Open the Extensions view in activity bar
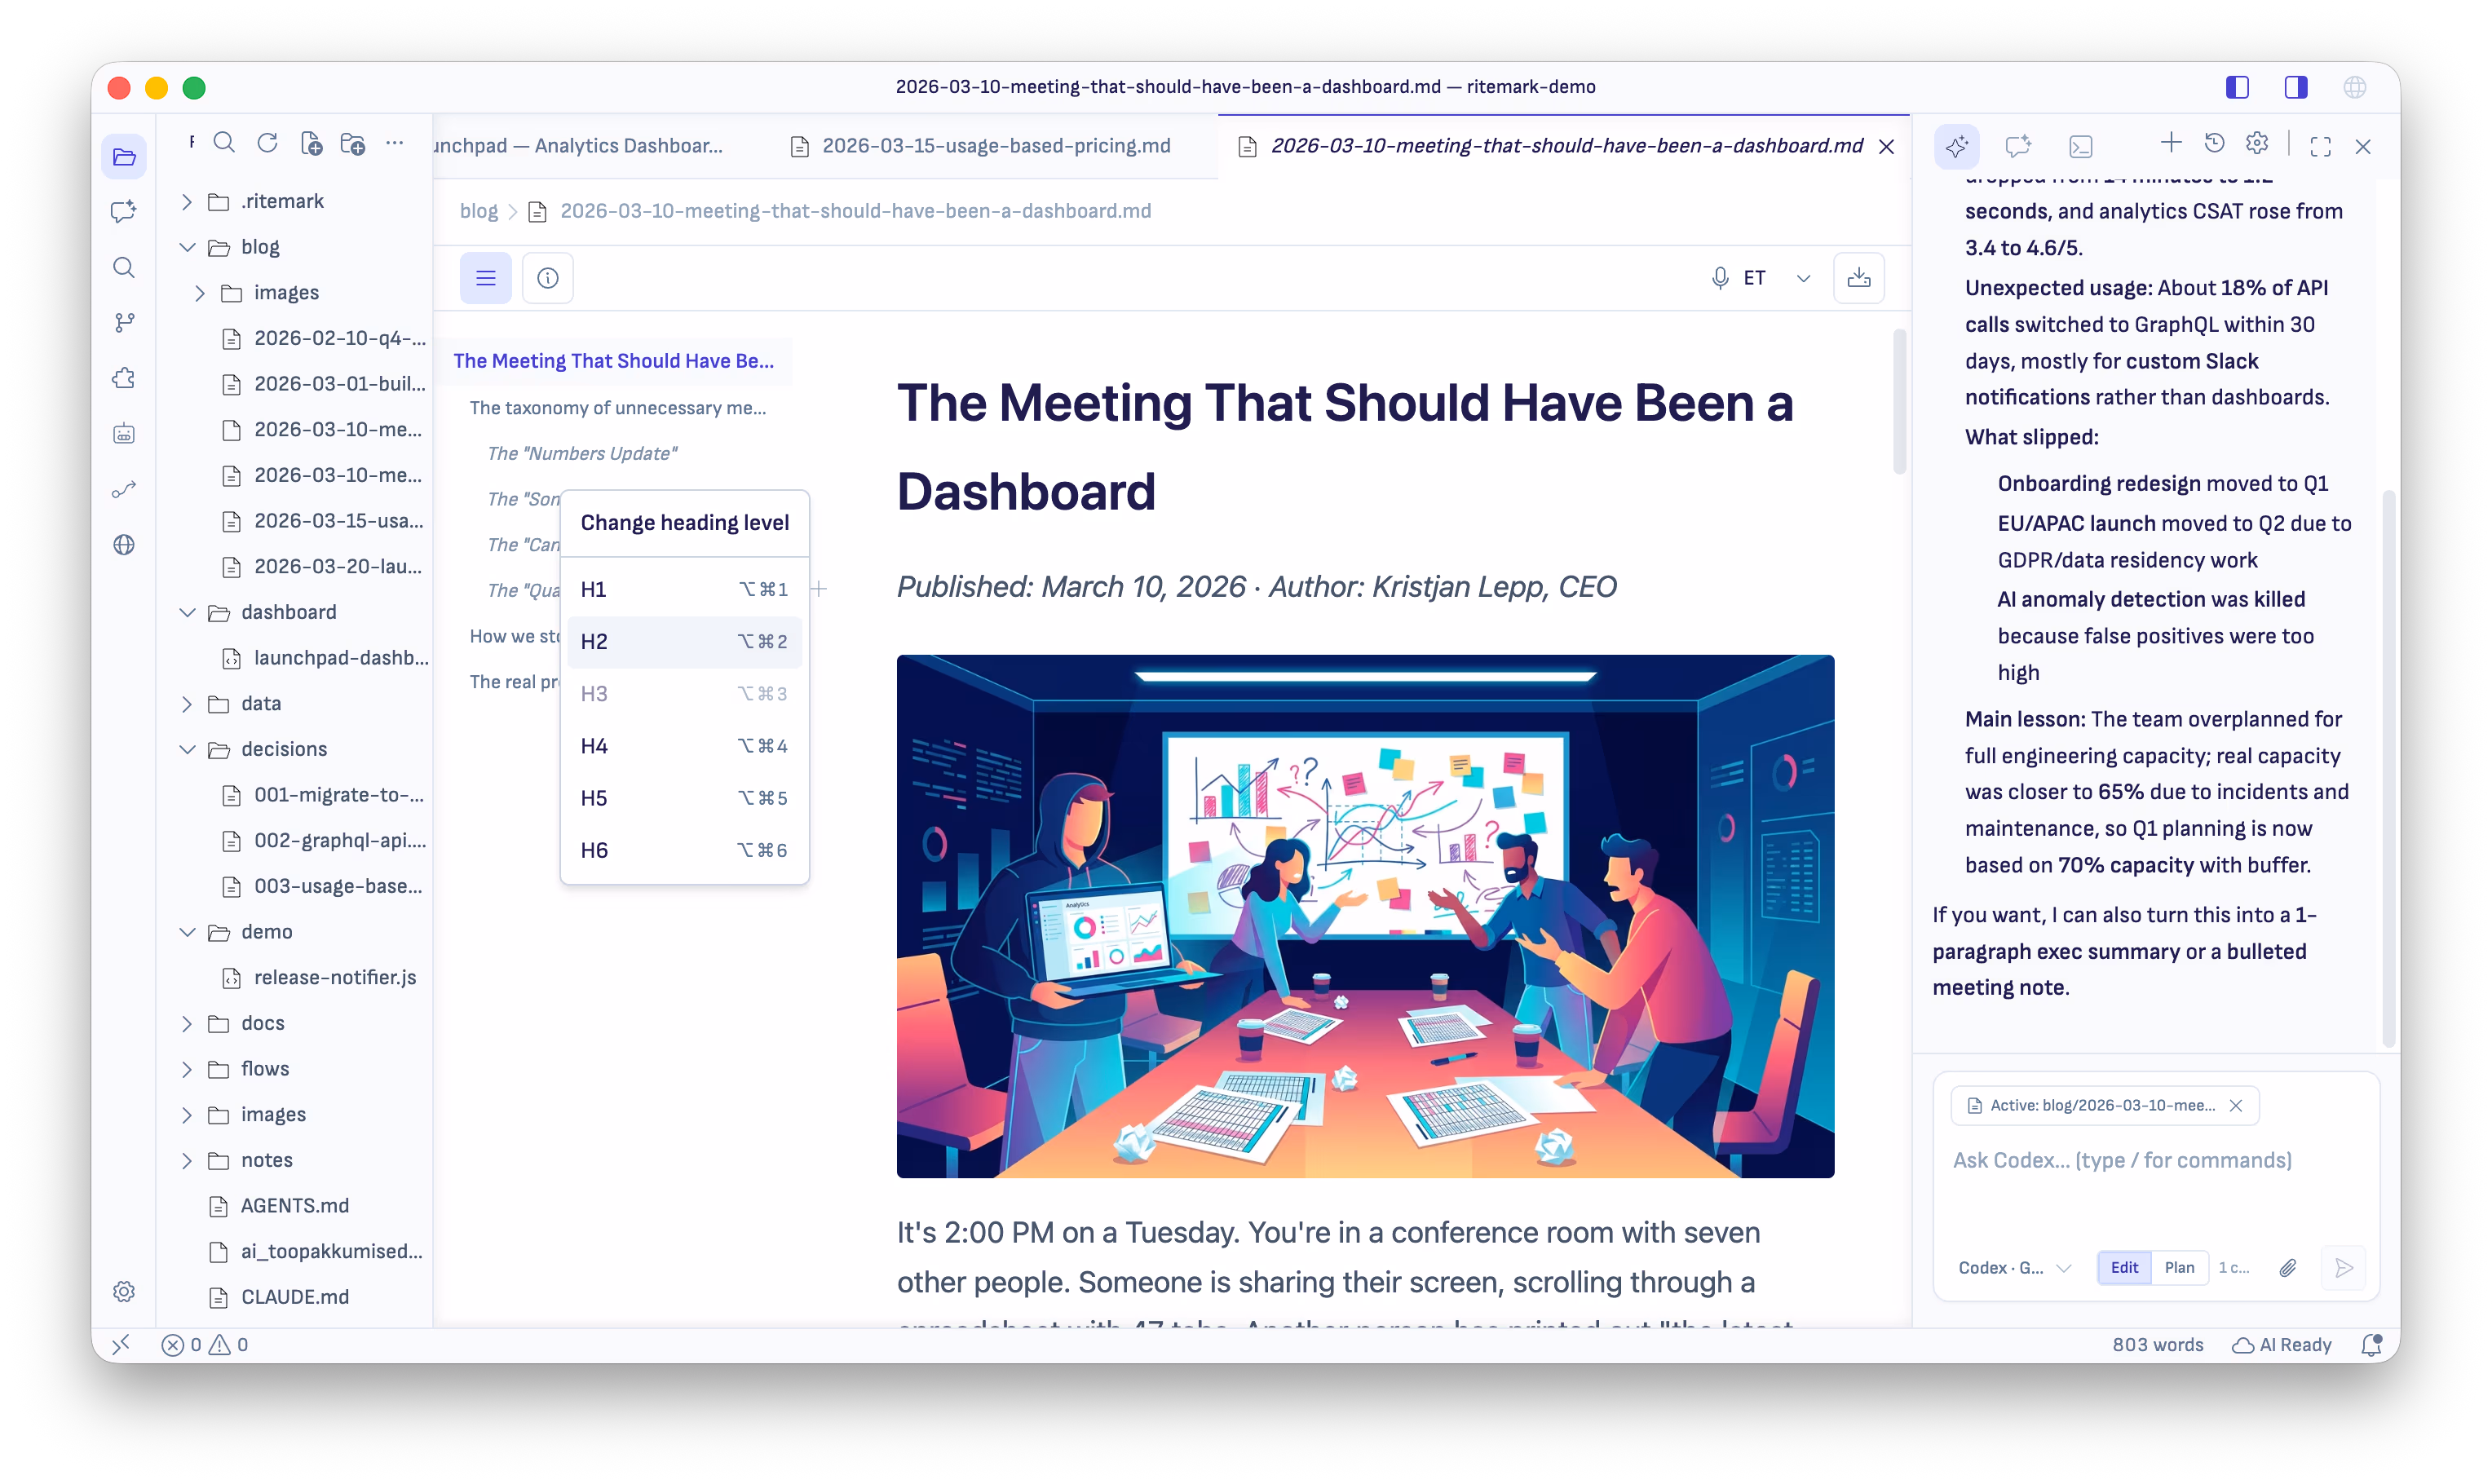Image resolution: width=2492 pixels, height=1484 pixels. click(x=124, y=379)
